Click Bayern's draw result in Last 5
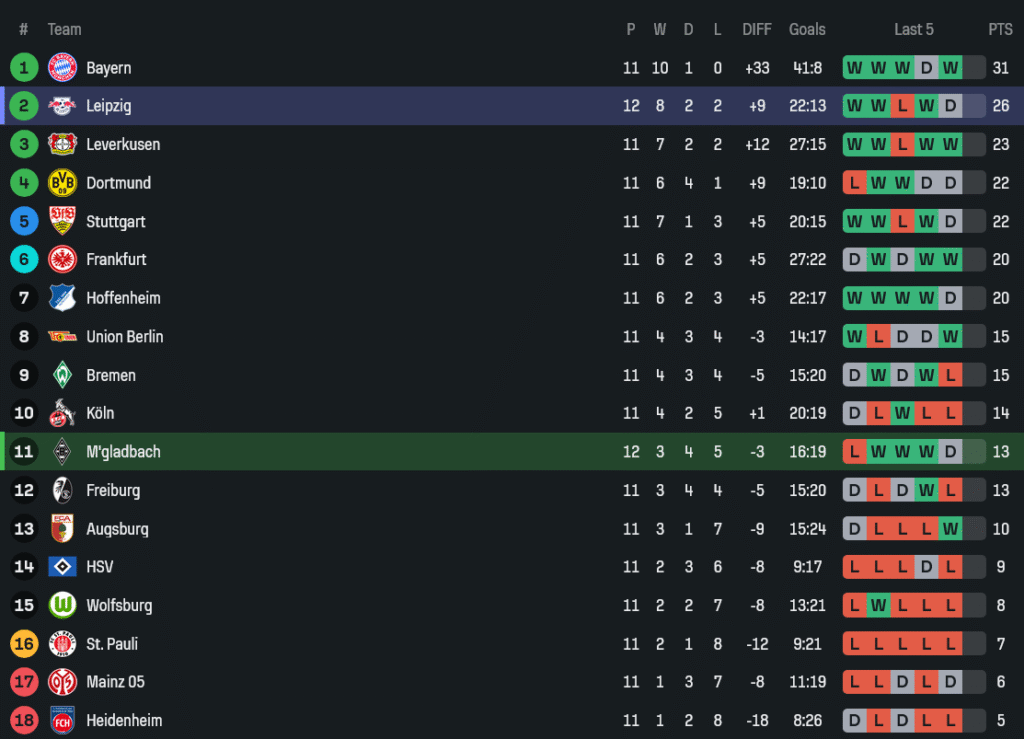Image resolution: width=1024 pixels, height=739 pixels. (926, 68)
